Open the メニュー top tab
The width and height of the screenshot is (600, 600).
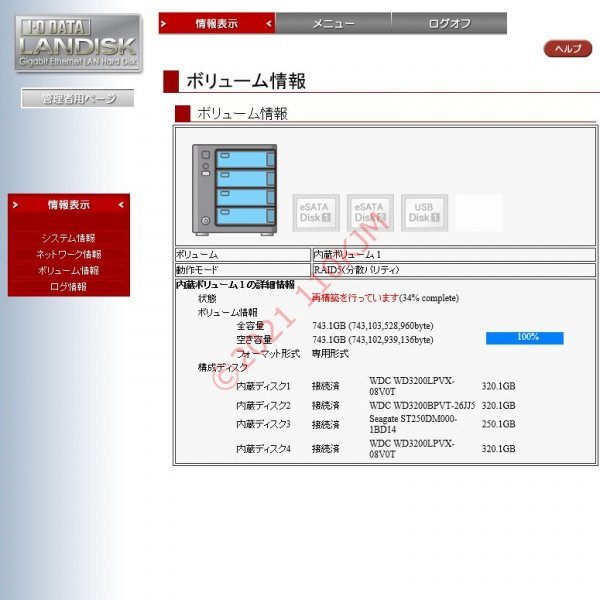334,23
